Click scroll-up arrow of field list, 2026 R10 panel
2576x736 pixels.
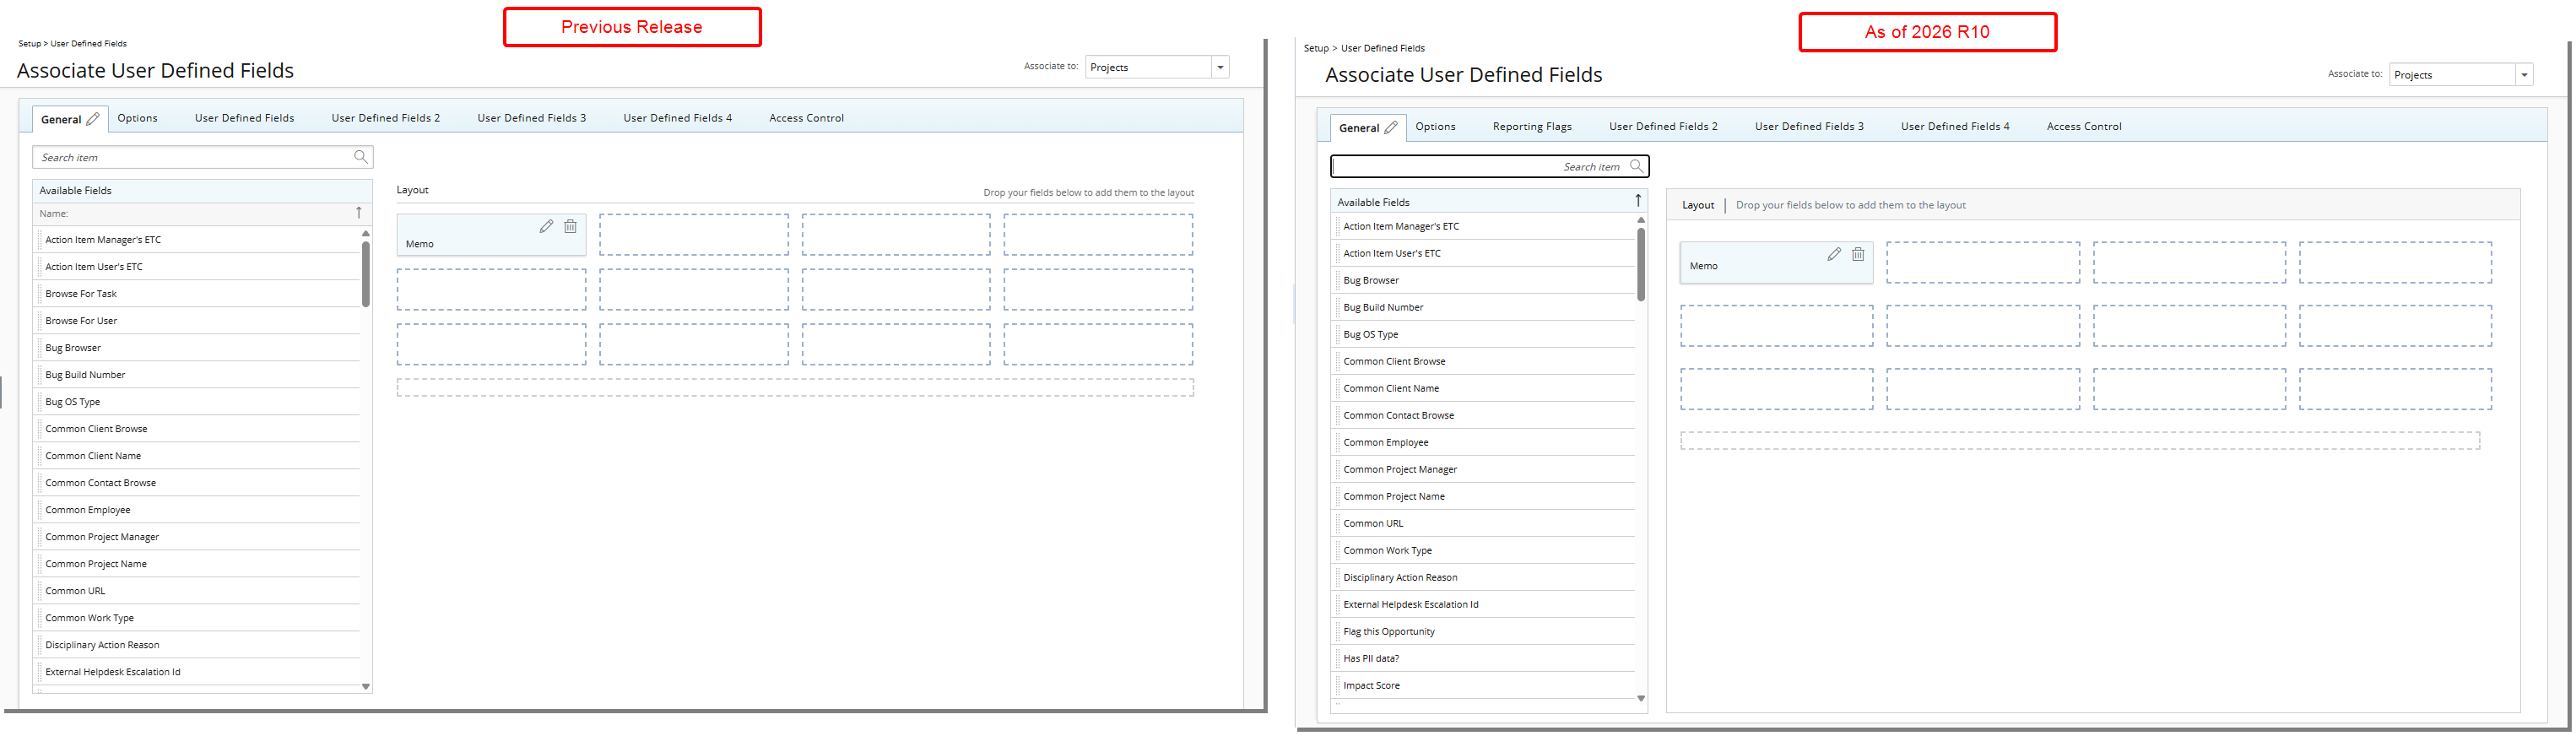[x=1641, y=220]
